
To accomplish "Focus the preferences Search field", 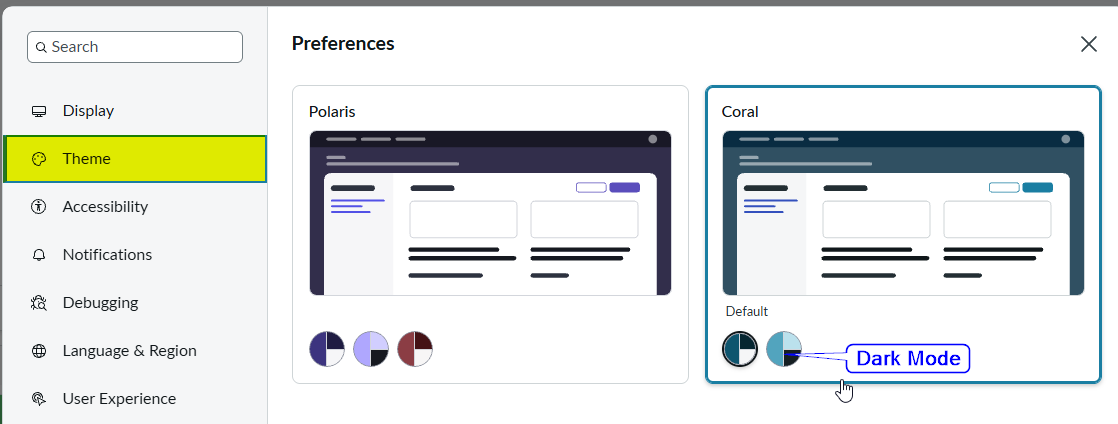I will coord(142,47).
